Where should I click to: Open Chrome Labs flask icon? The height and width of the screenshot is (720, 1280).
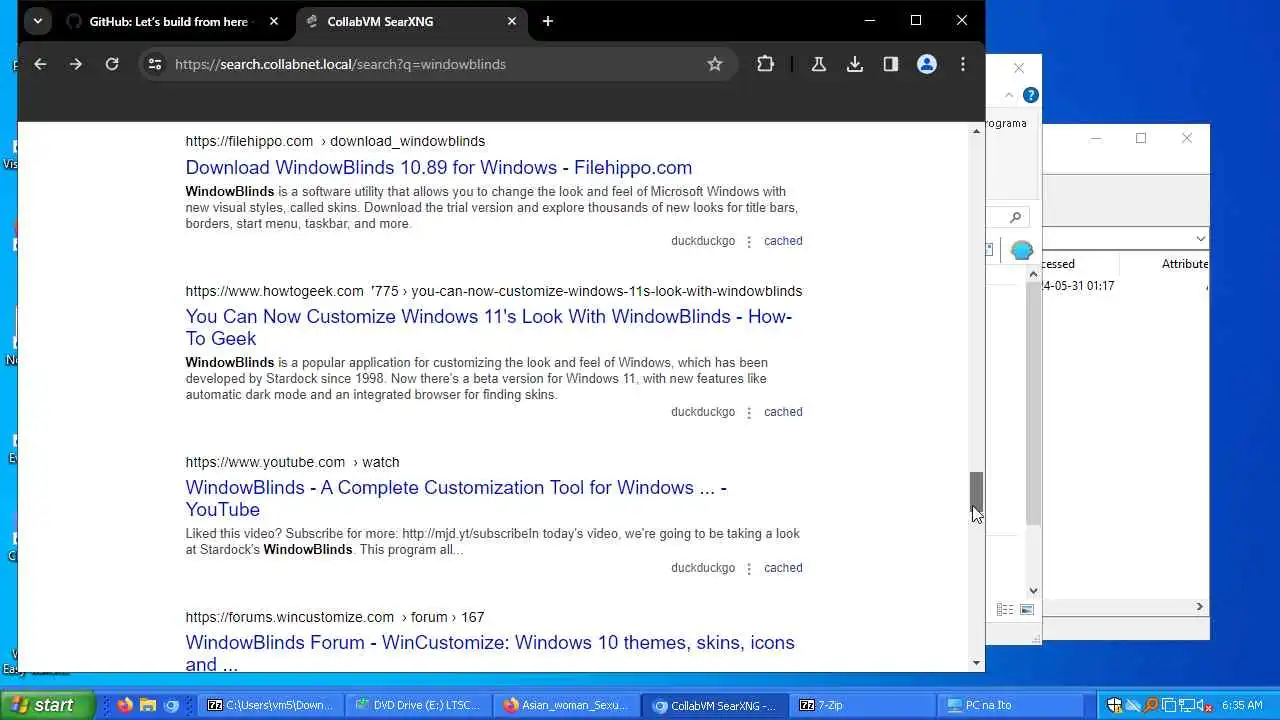coord(818,64)
